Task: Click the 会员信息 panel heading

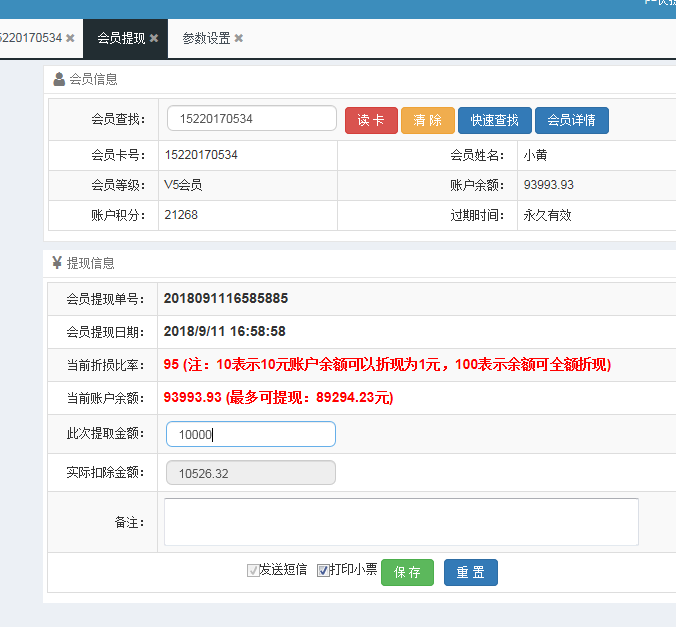Action: pos(94,79)
